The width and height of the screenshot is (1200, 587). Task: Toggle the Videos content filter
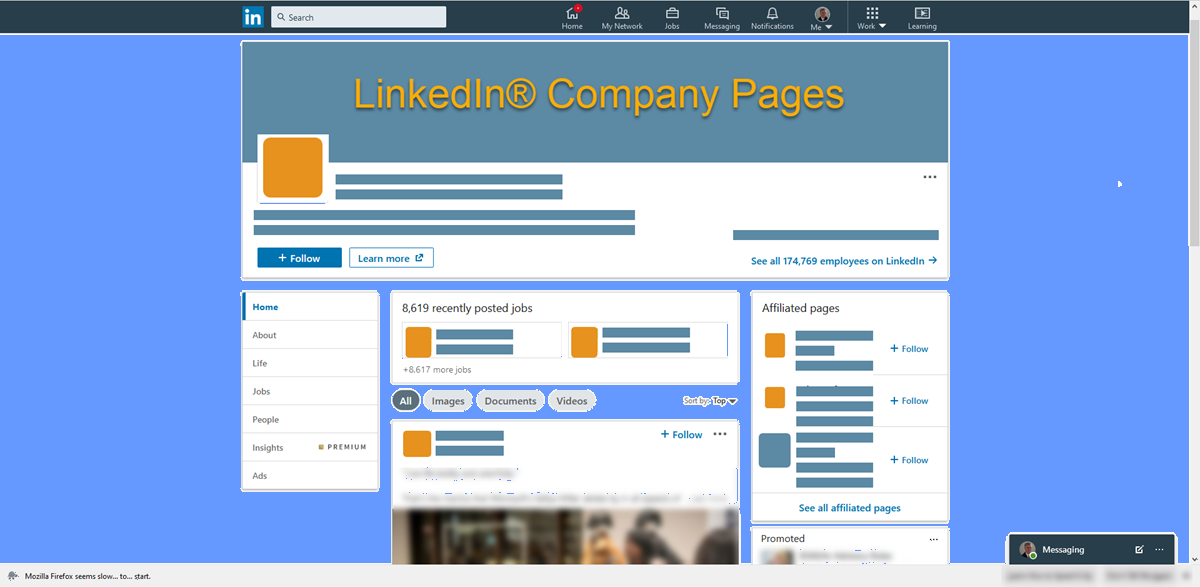pos(571,400)
